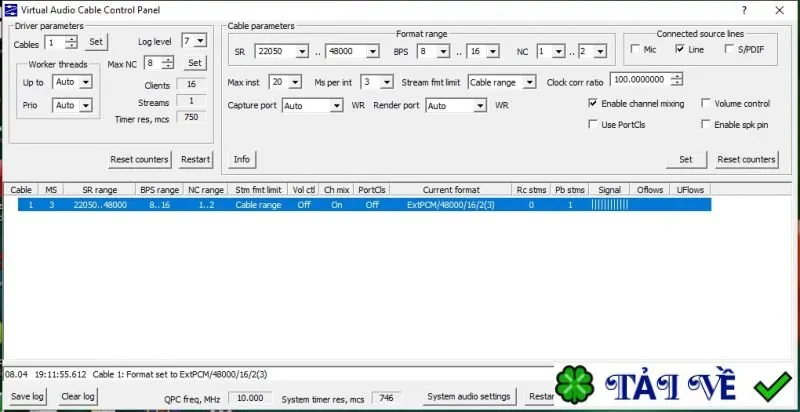Toggle Enable channel mixing checkbox

593,103
